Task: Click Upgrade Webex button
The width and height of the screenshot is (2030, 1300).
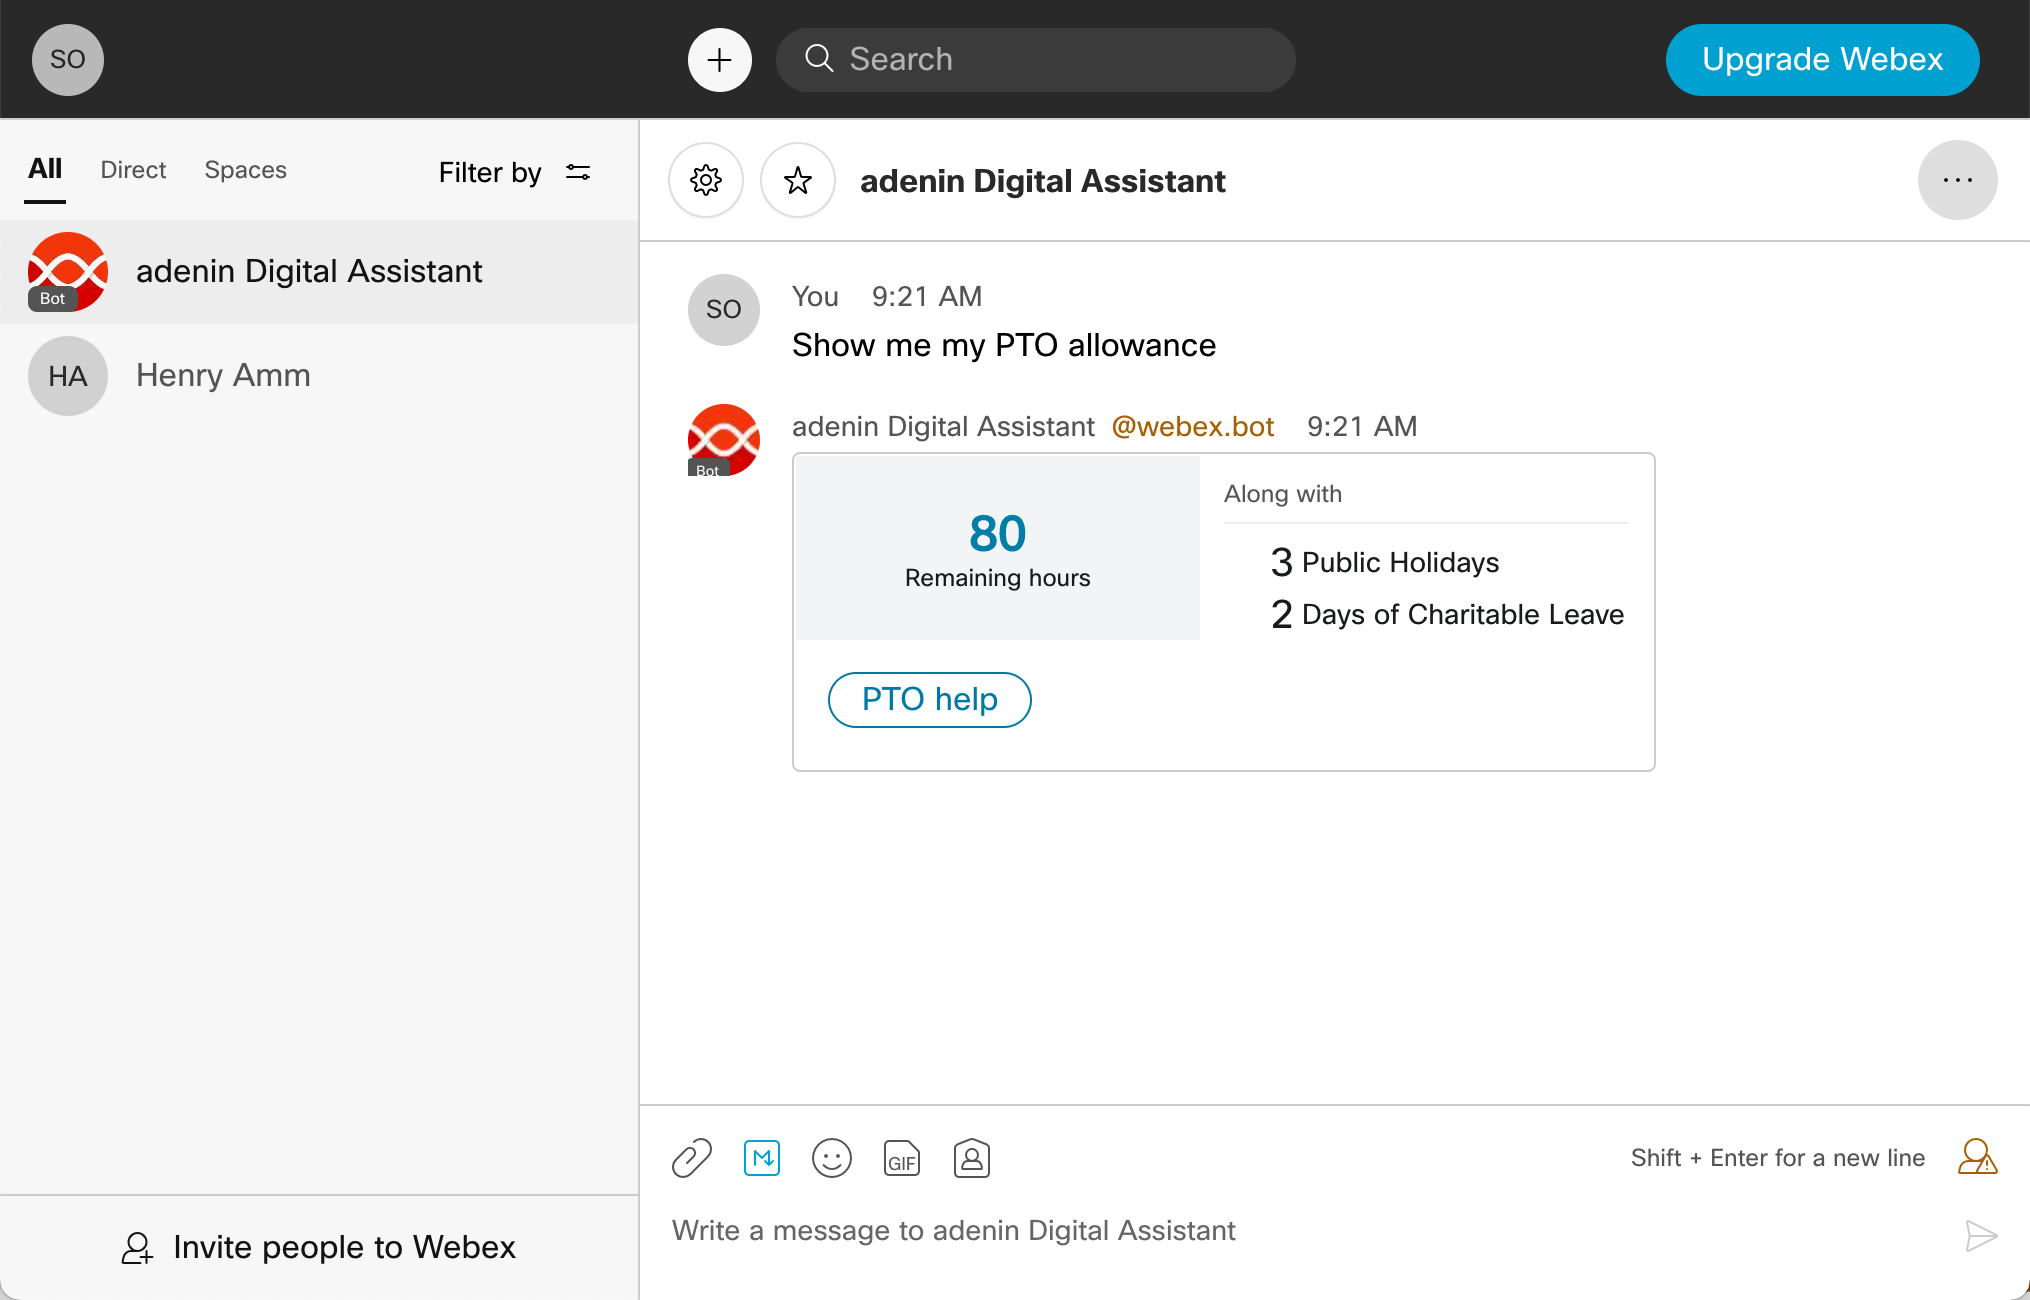Action: coord(1822,60)
